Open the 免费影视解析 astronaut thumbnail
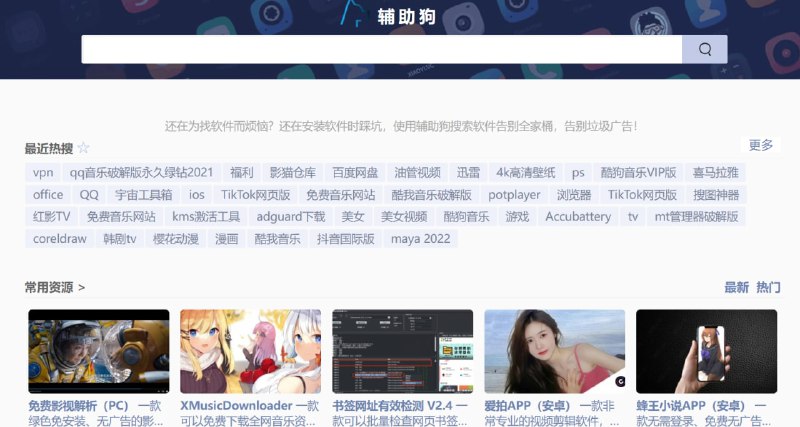This screenshot has width=800, height=427. [x=99, y=351]
